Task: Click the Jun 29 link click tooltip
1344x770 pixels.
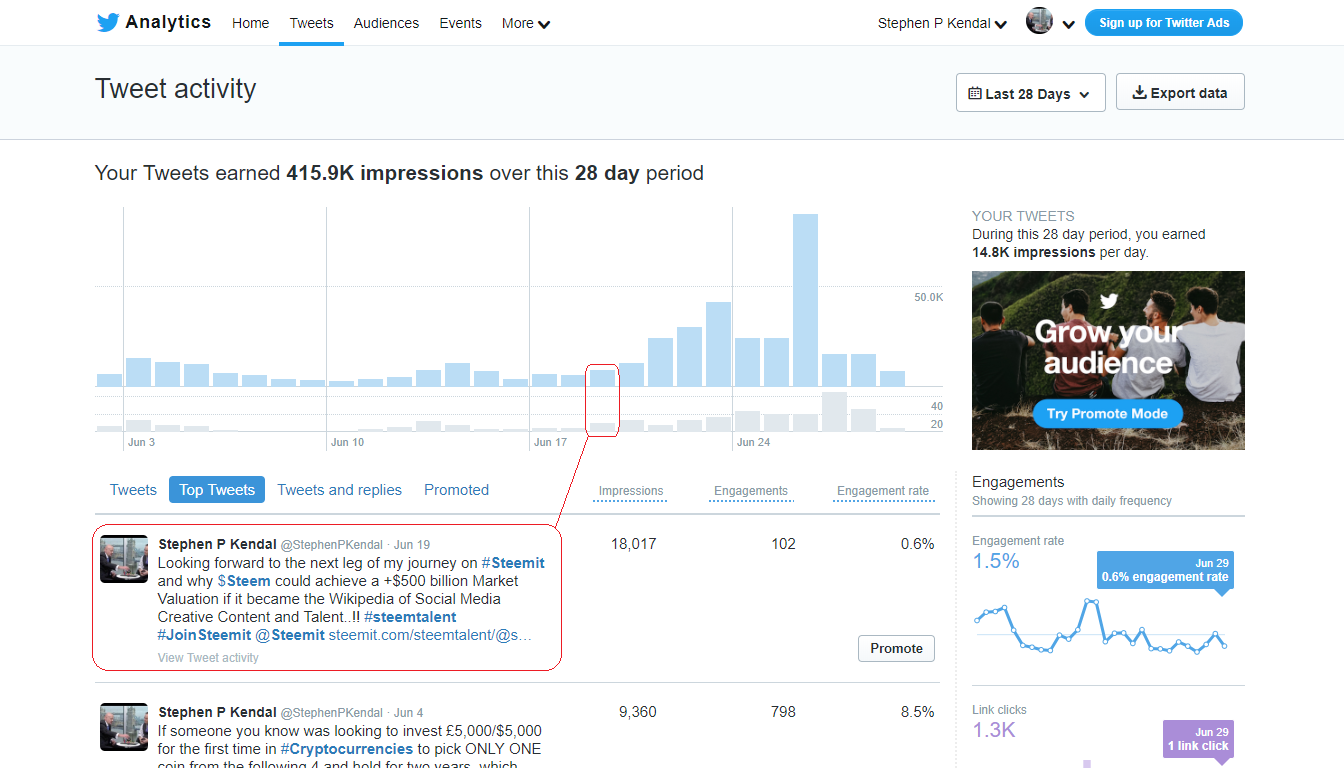Action: [1198, 739]
